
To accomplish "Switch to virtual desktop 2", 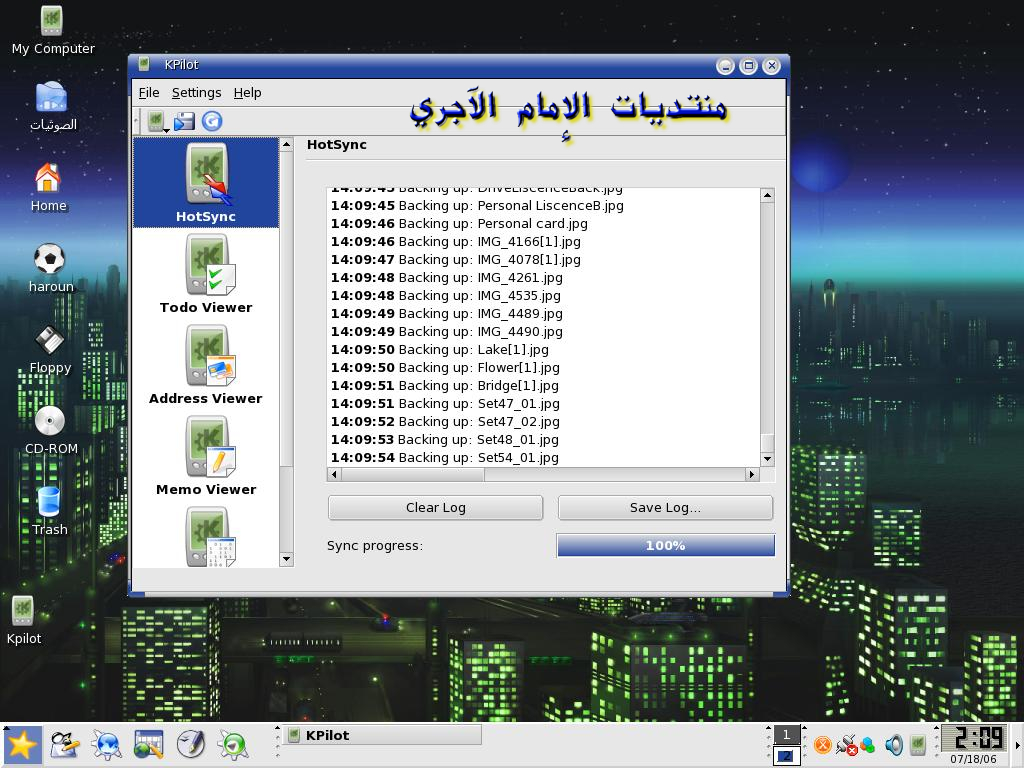I will [x=786, y=756].
